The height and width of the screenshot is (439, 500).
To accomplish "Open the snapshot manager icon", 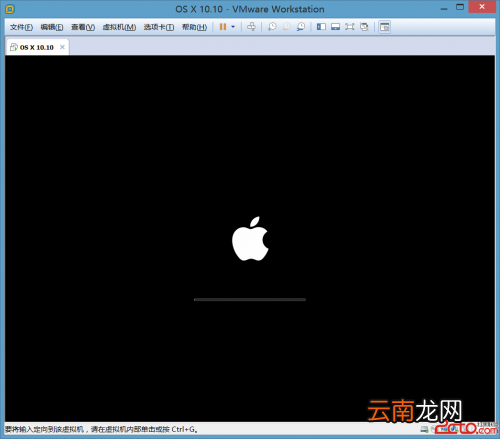I will [x=301, y=27].
